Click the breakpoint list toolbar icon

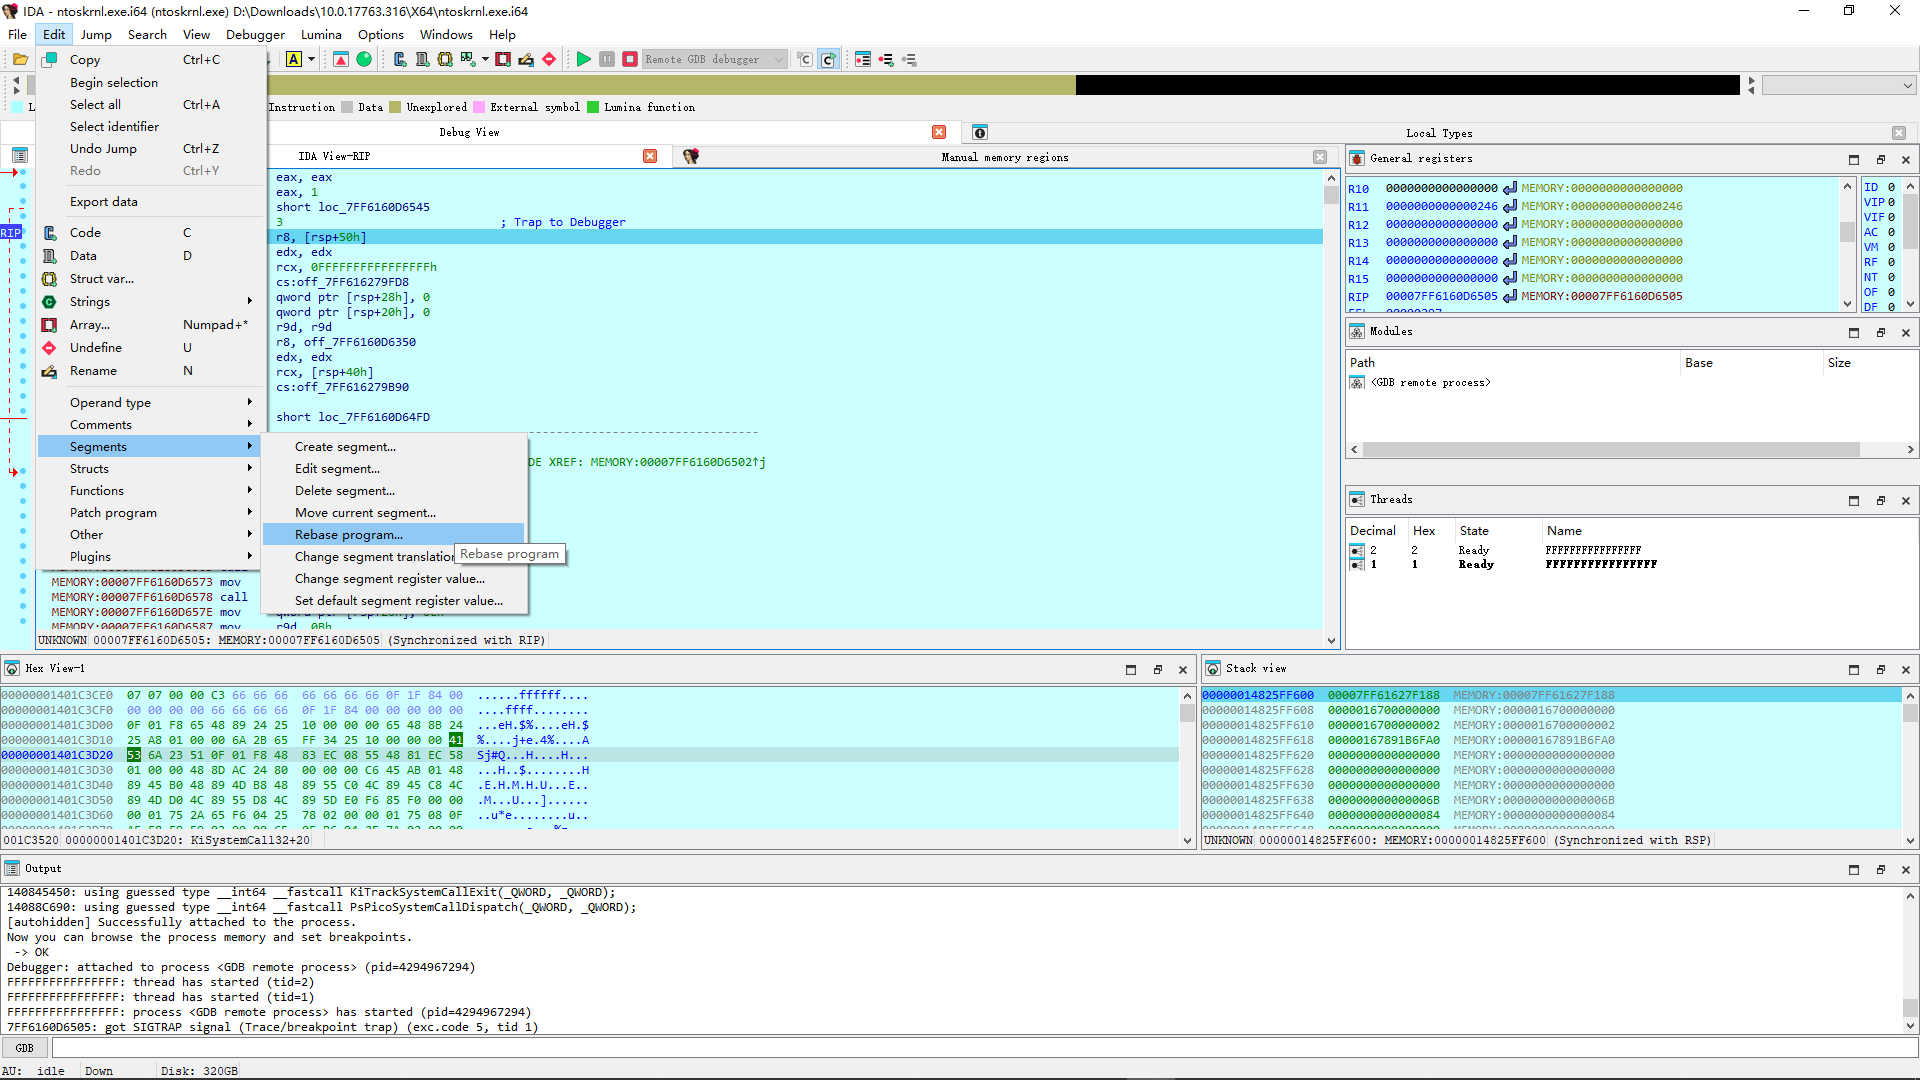coord(863,59)
